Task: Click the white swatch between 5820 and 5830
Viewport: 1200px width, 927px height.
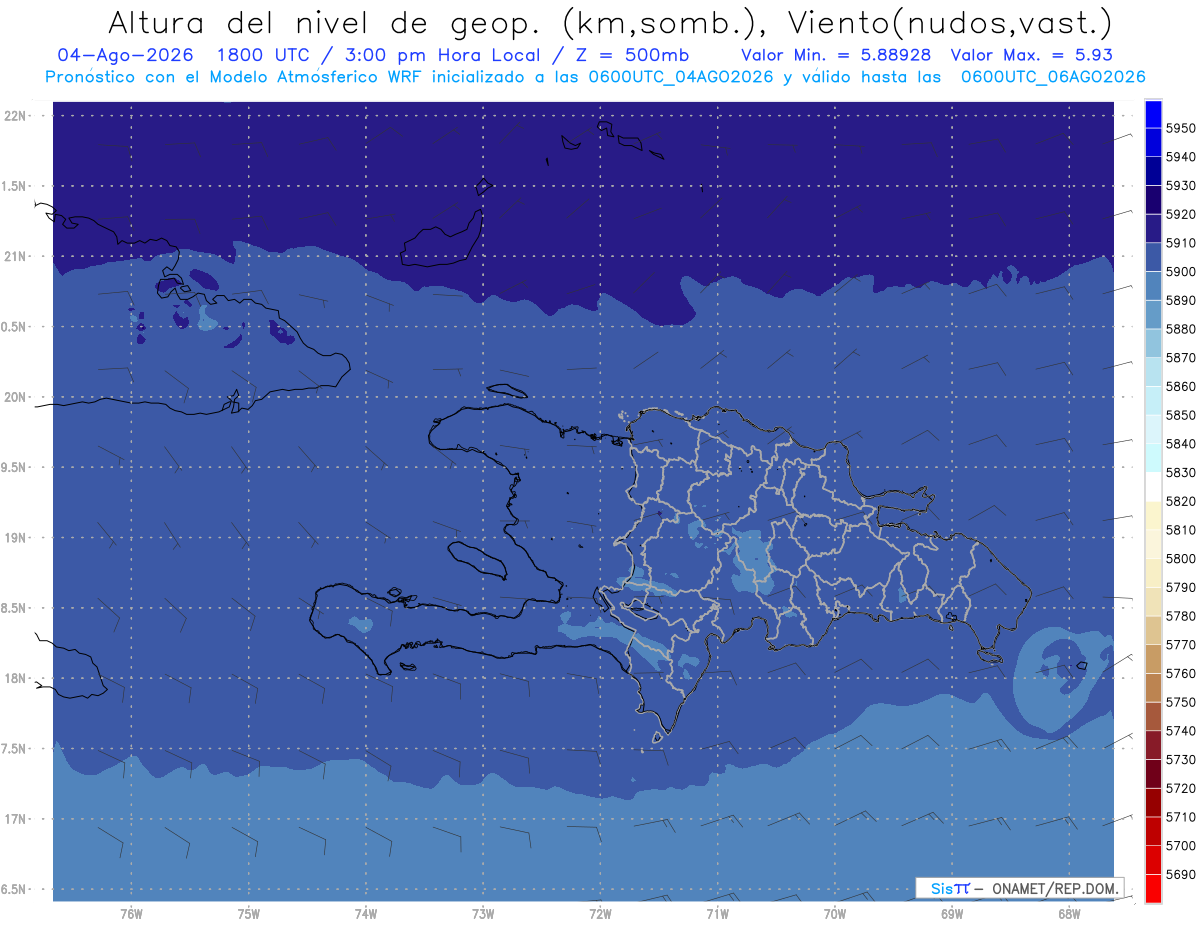Action: (x=1153, y=487)
